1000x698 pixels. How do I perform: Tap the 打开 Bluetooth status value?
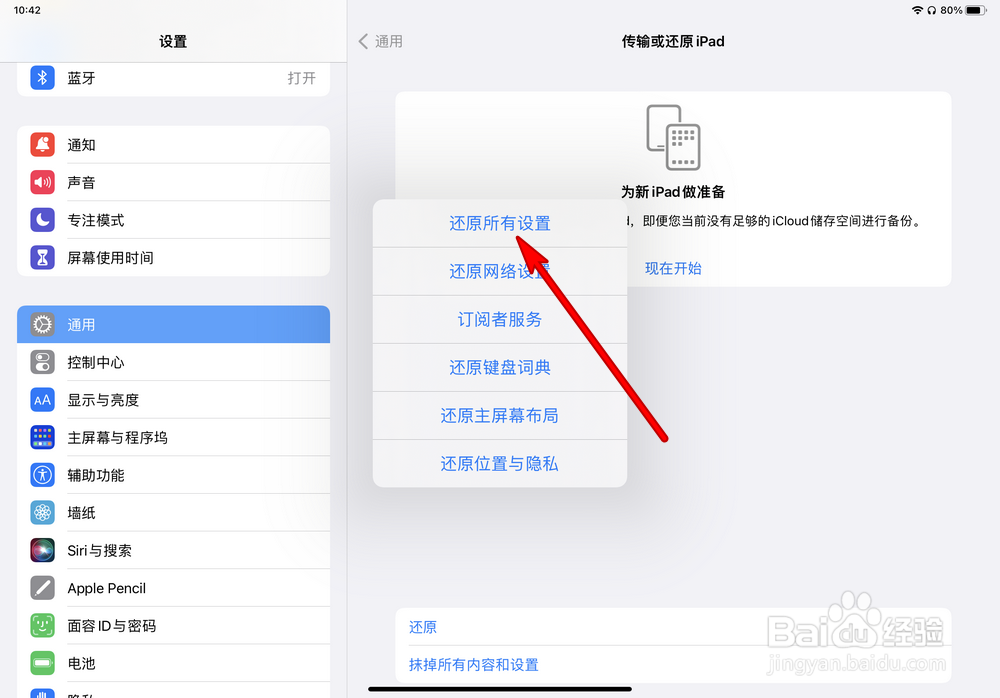(x=301, y=78)
